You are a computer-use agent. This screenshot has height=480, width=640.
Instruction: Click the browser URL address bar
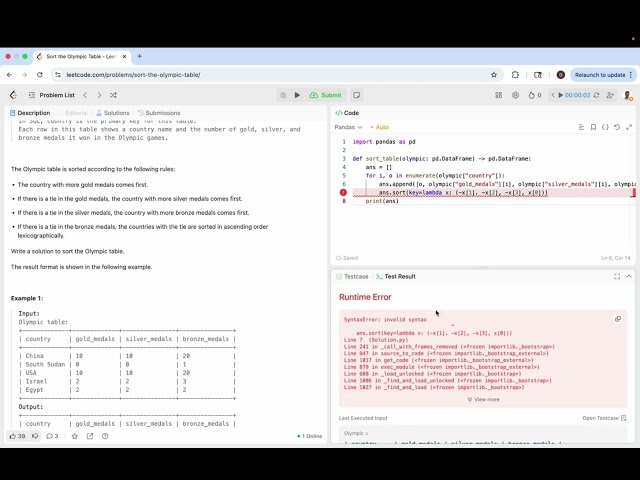(x=269, y=75)
